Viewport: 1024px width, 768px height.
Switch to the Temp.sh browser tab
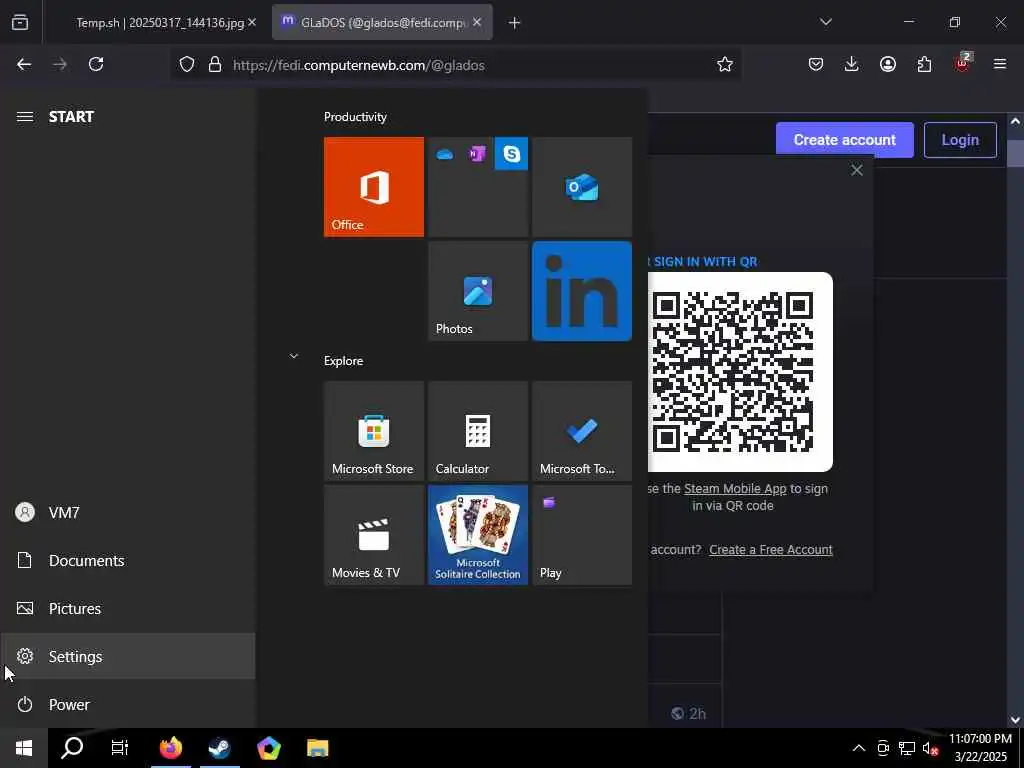click(x=159, y=22)
